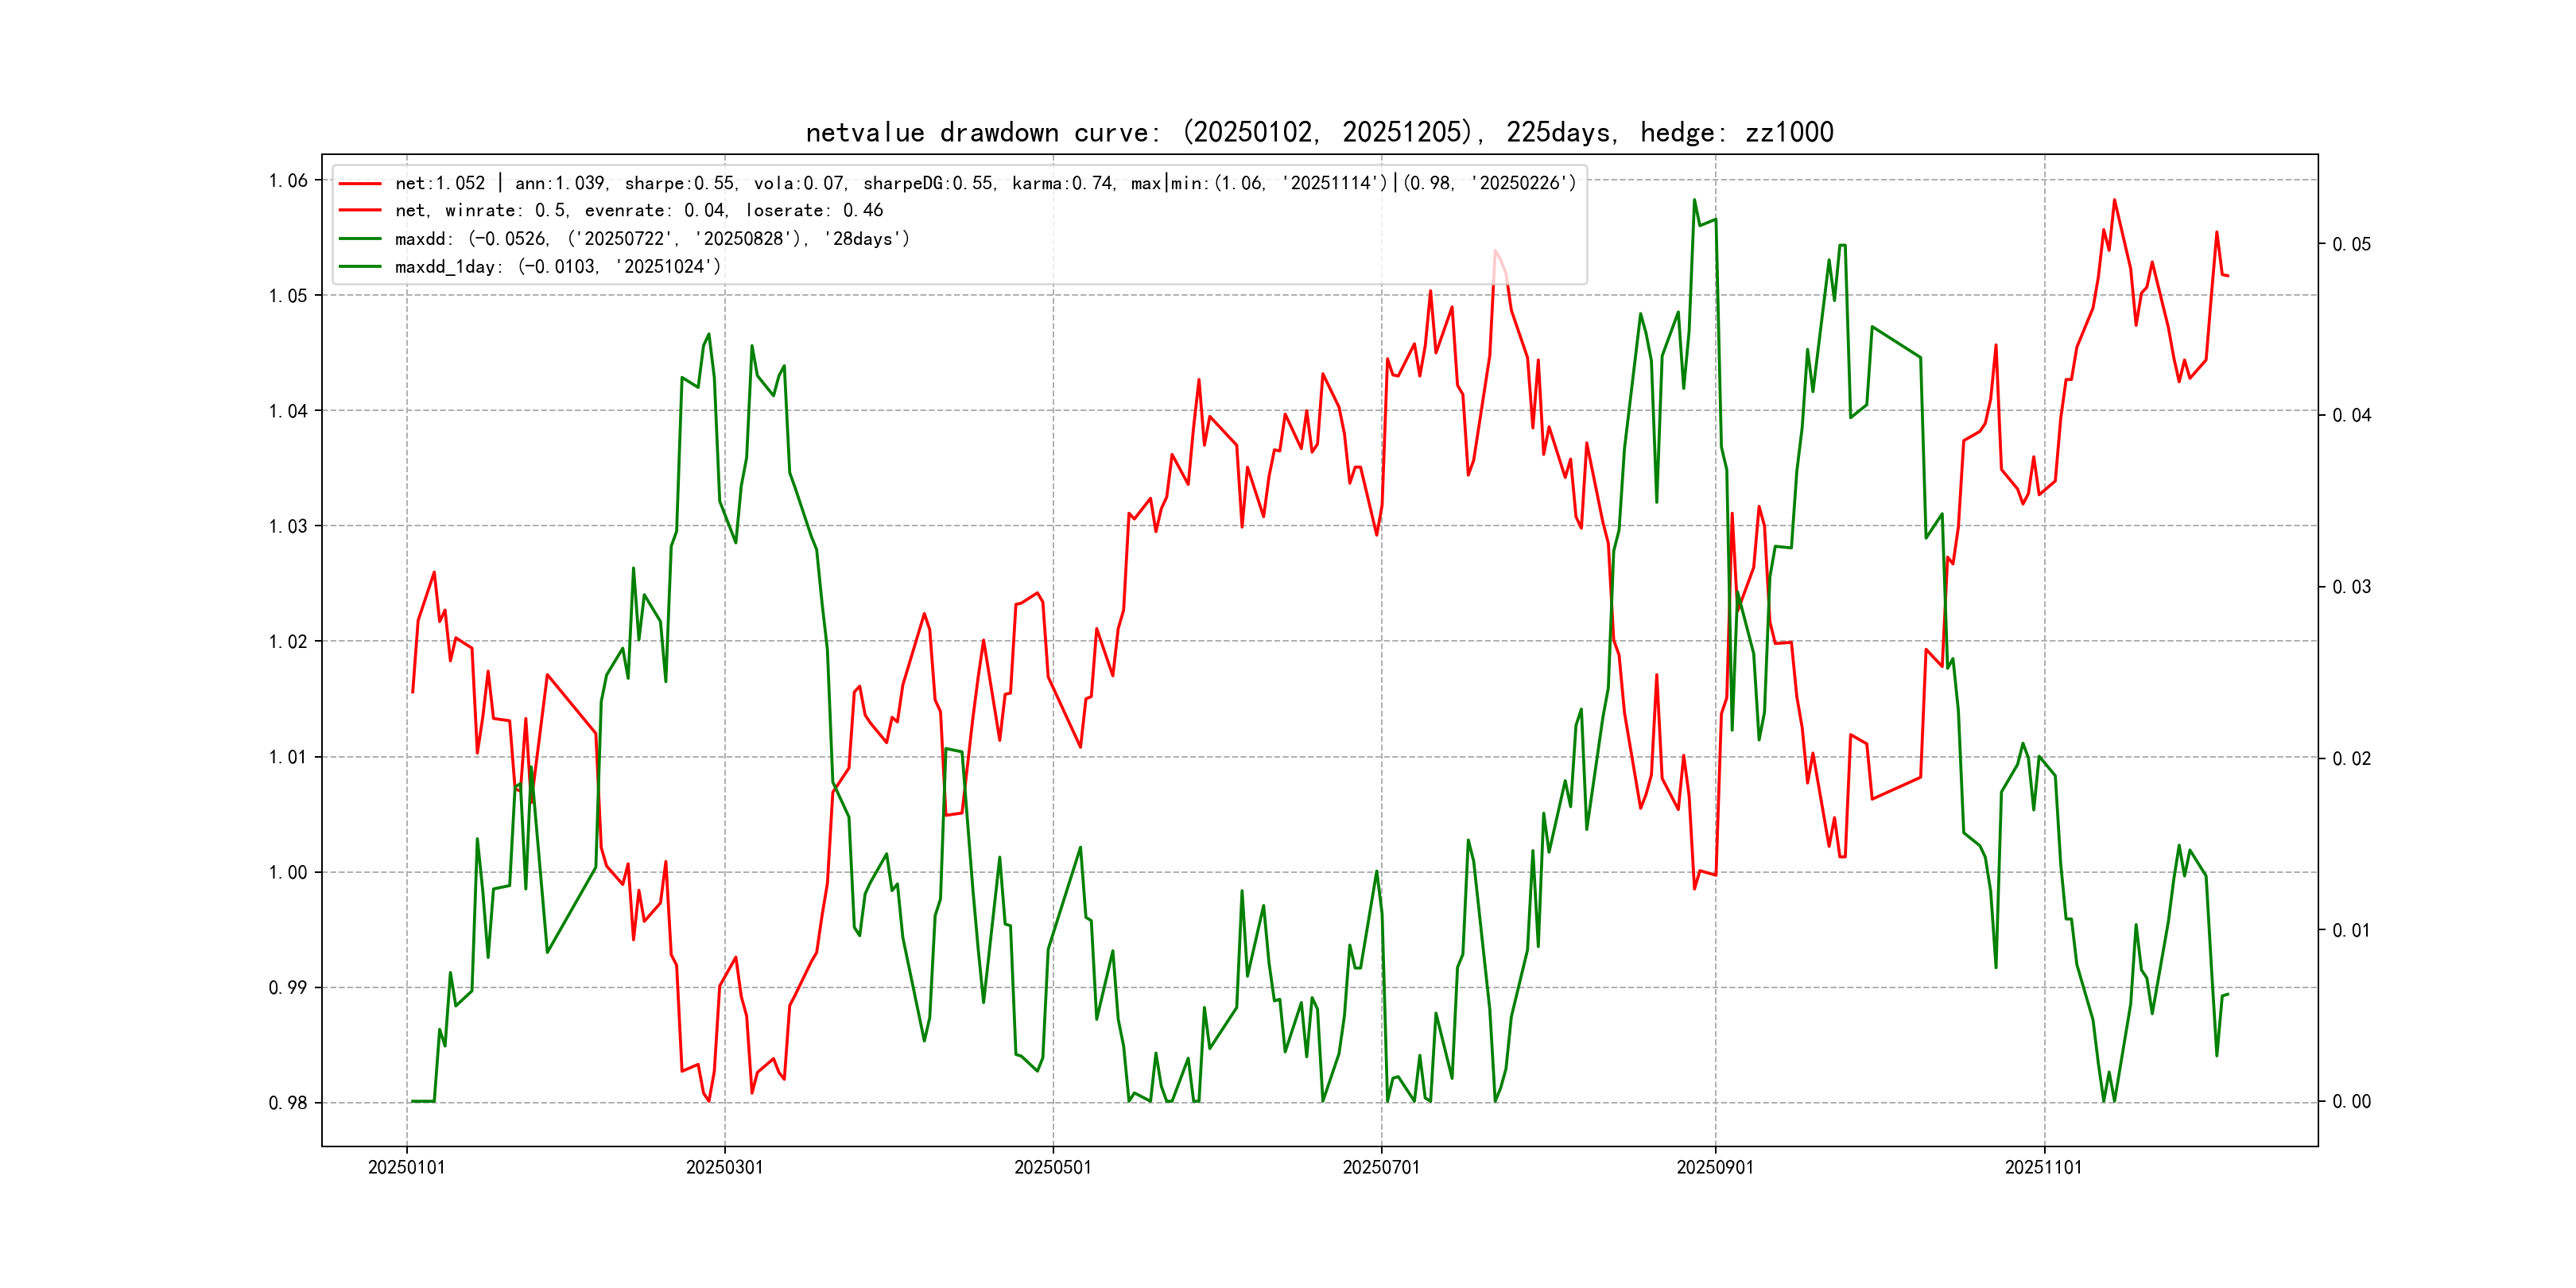Click x-axis label 20250301

724,1168
